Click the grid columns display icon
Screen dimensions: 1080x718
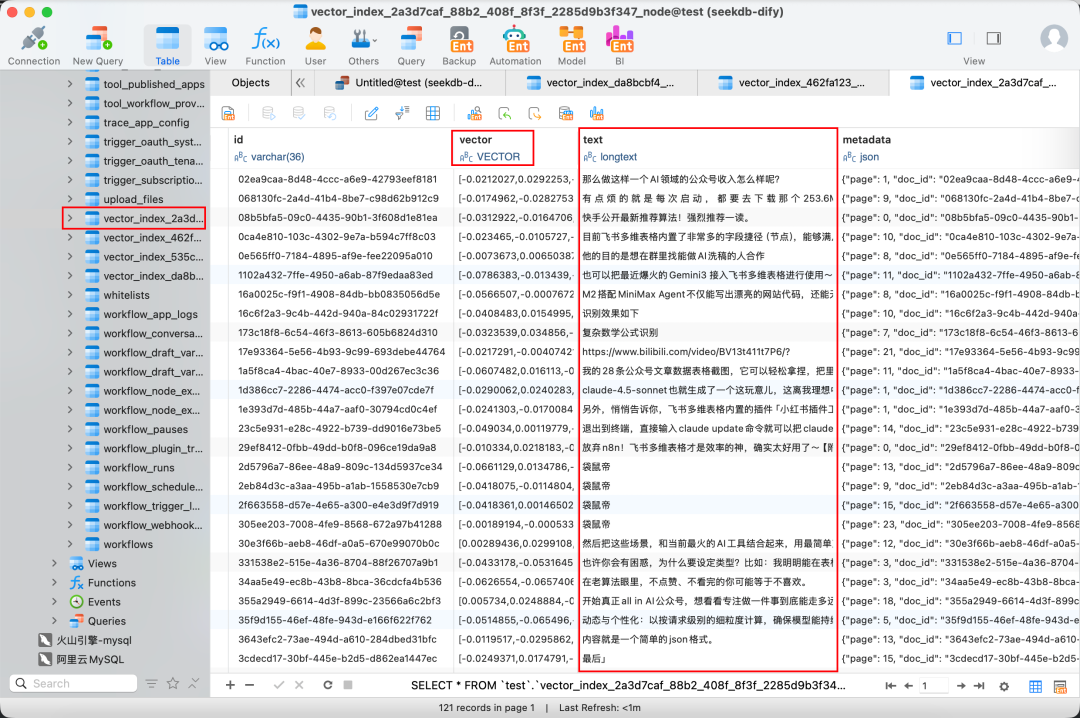point(433,113)
